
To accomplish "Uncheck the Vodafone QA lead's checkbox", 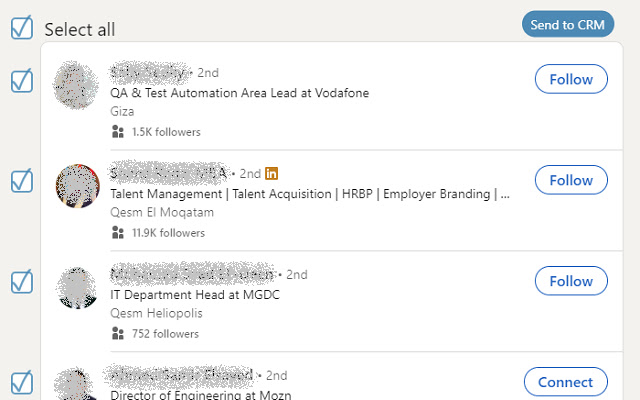I will coord(22,81).
